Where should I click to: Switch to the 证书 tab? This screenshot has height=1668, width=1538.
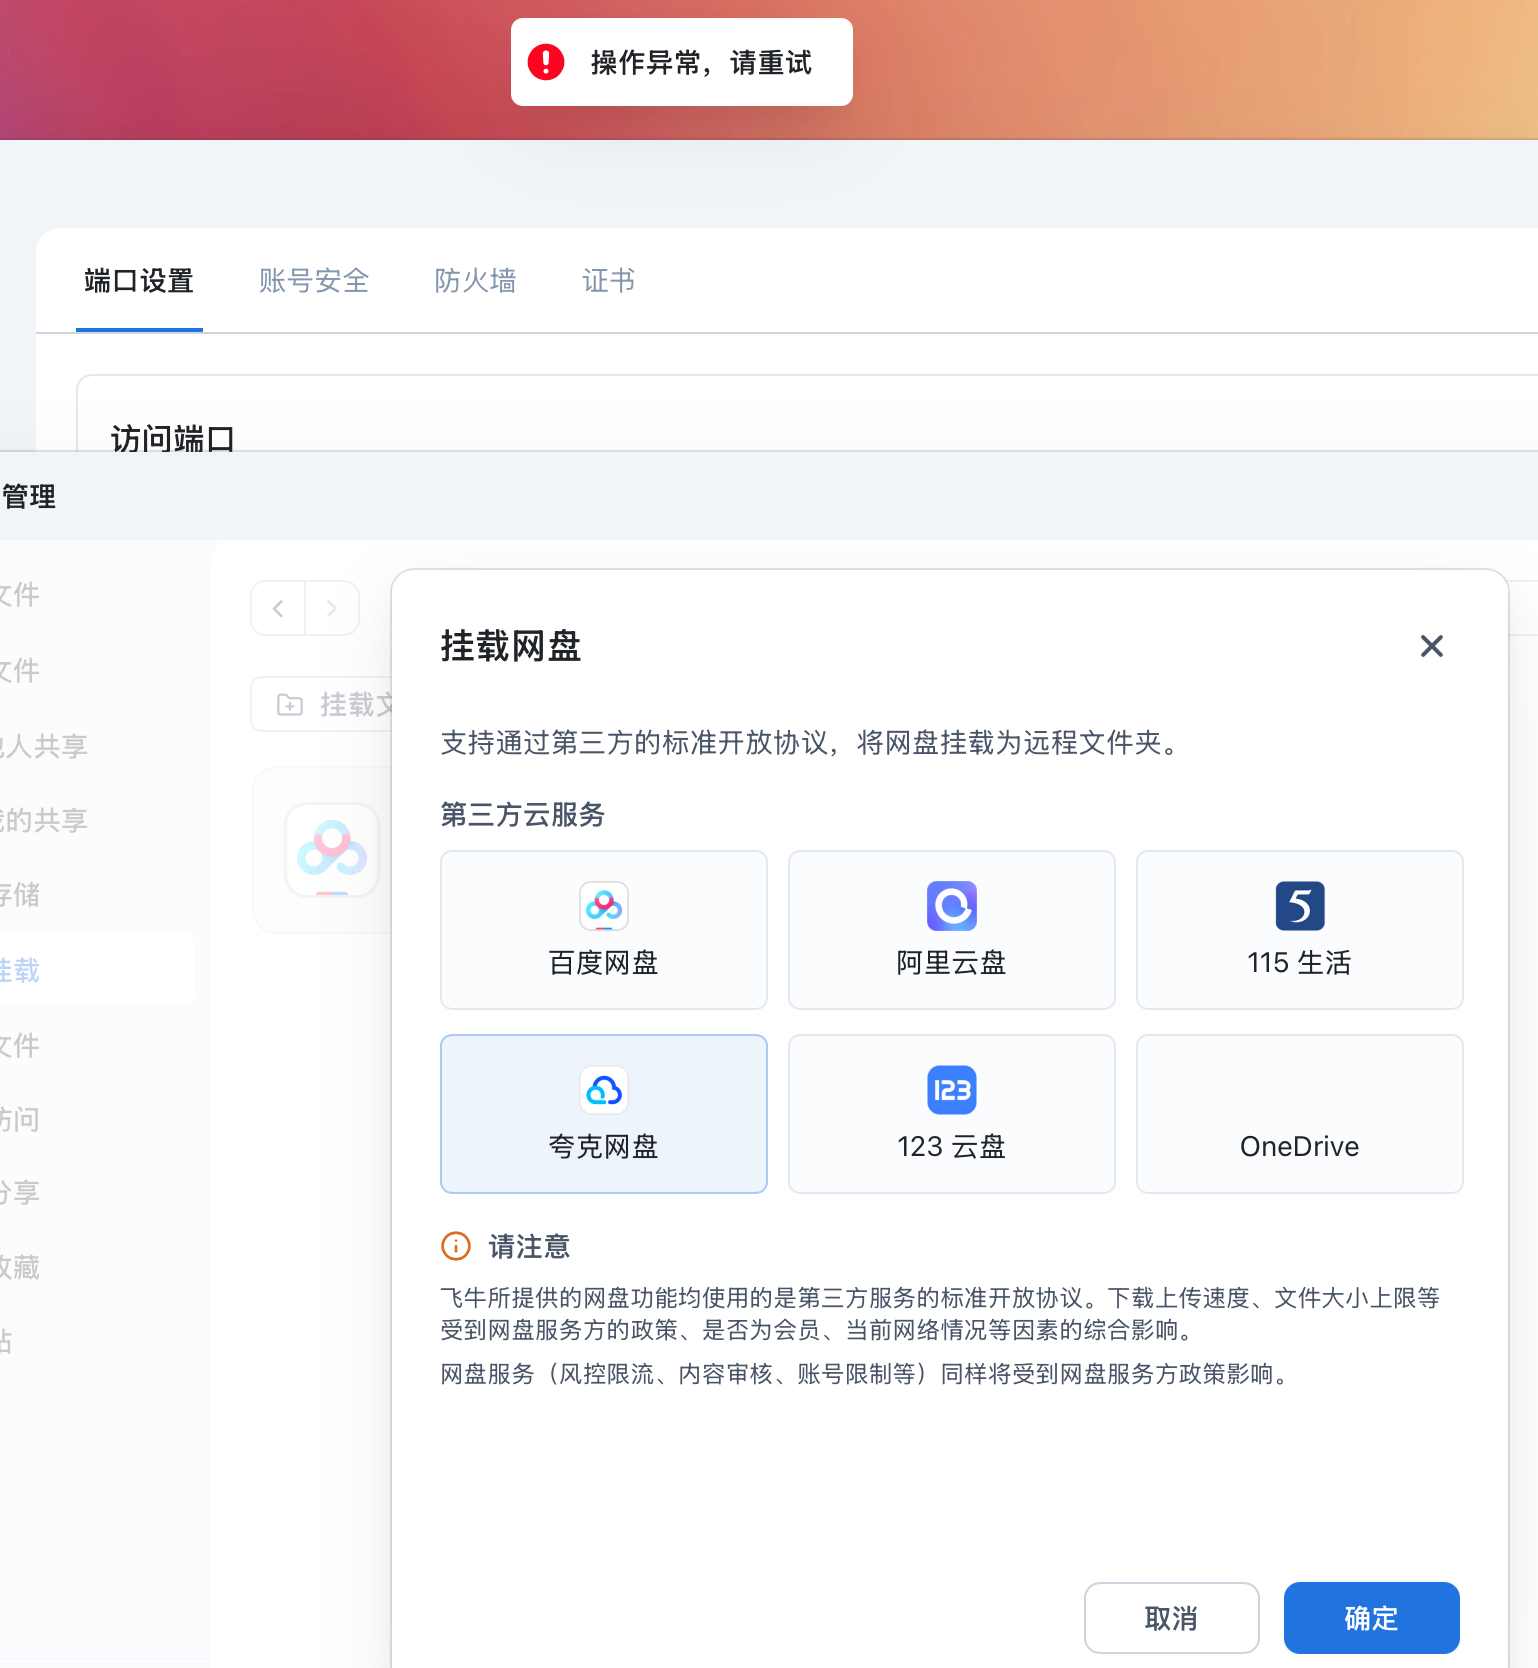click(x=609, y=281)
